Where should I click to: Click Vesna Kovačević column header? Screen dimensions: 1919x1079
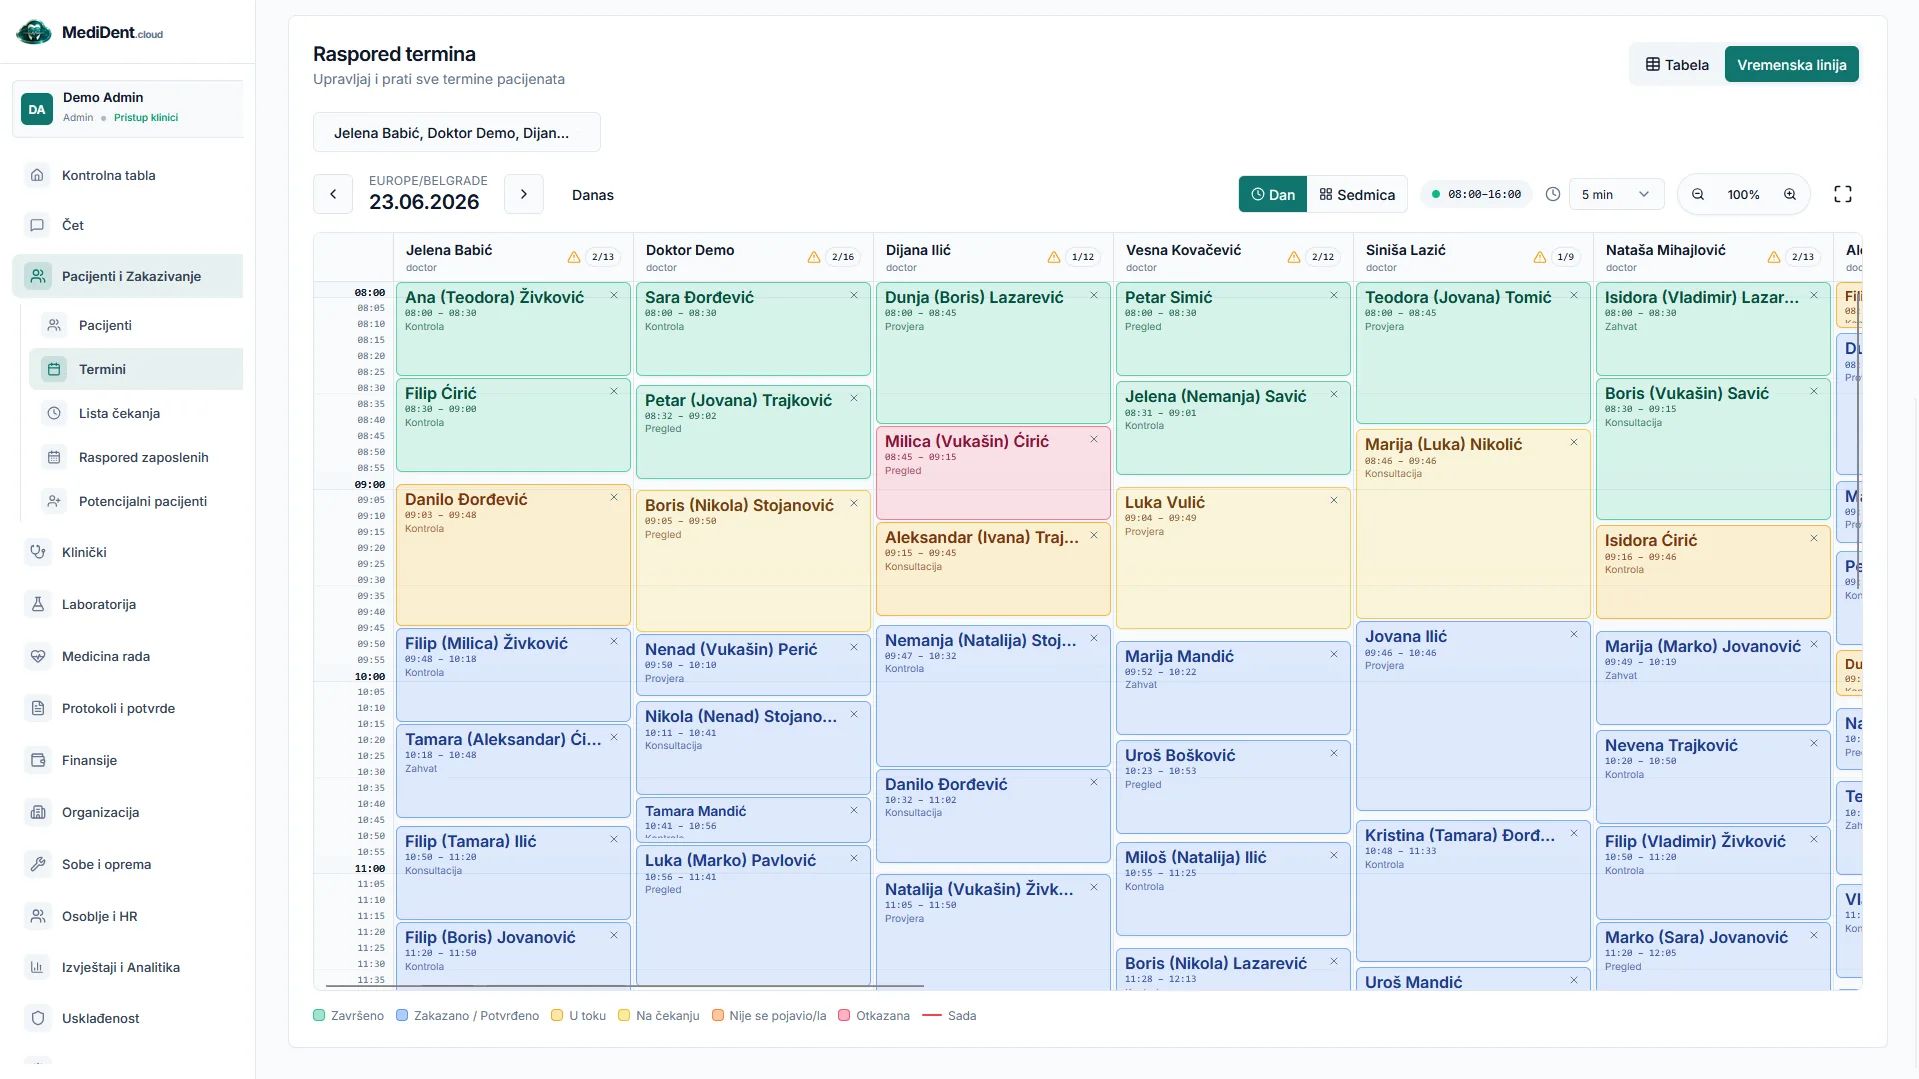(1233, 257)
